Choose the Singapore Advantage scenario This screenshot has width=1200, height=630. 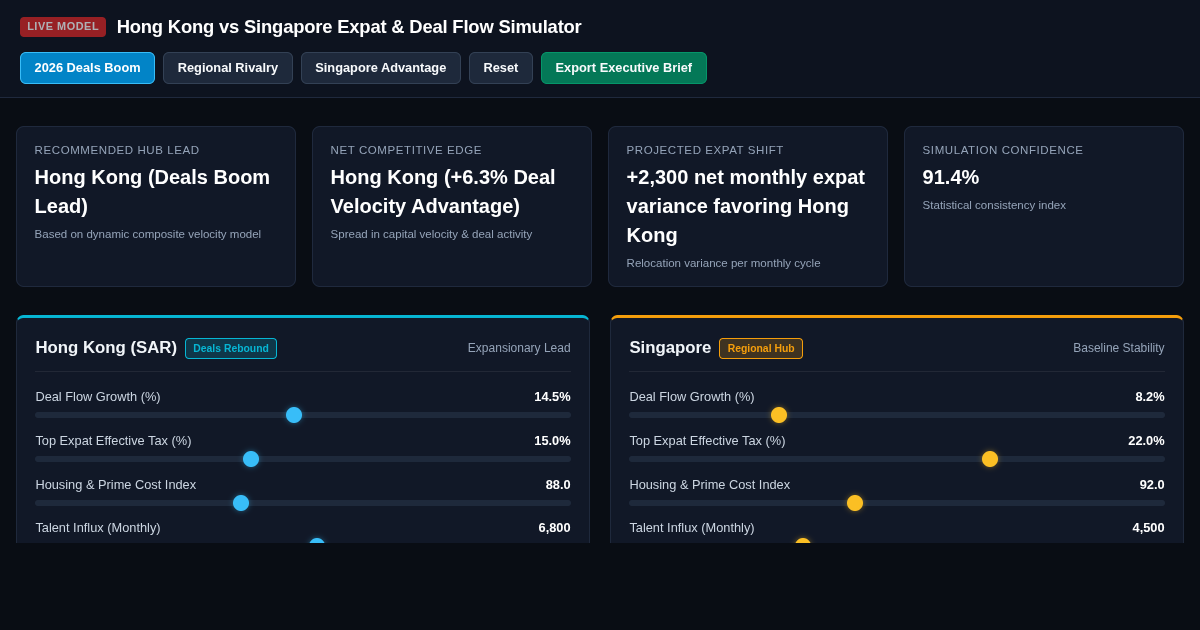tap(381, 68)
